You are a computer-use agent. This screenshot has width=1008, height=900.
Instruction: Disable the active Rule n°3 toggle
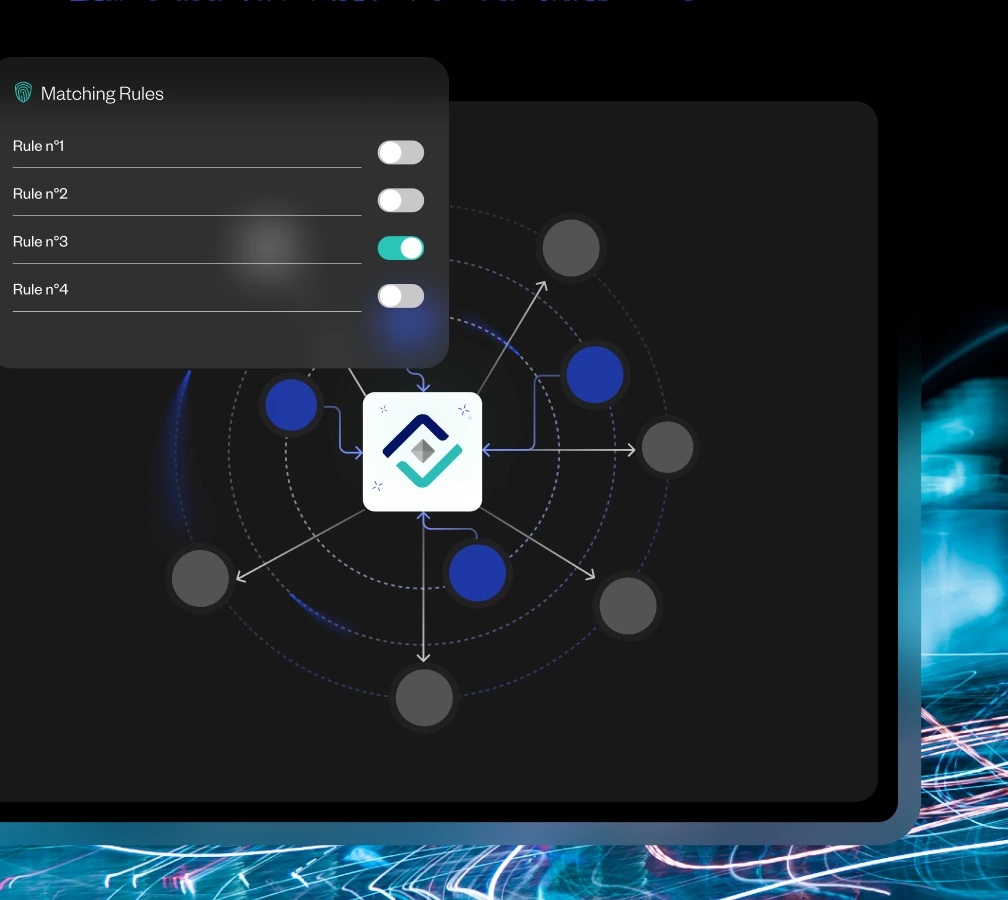pos(400,248)
